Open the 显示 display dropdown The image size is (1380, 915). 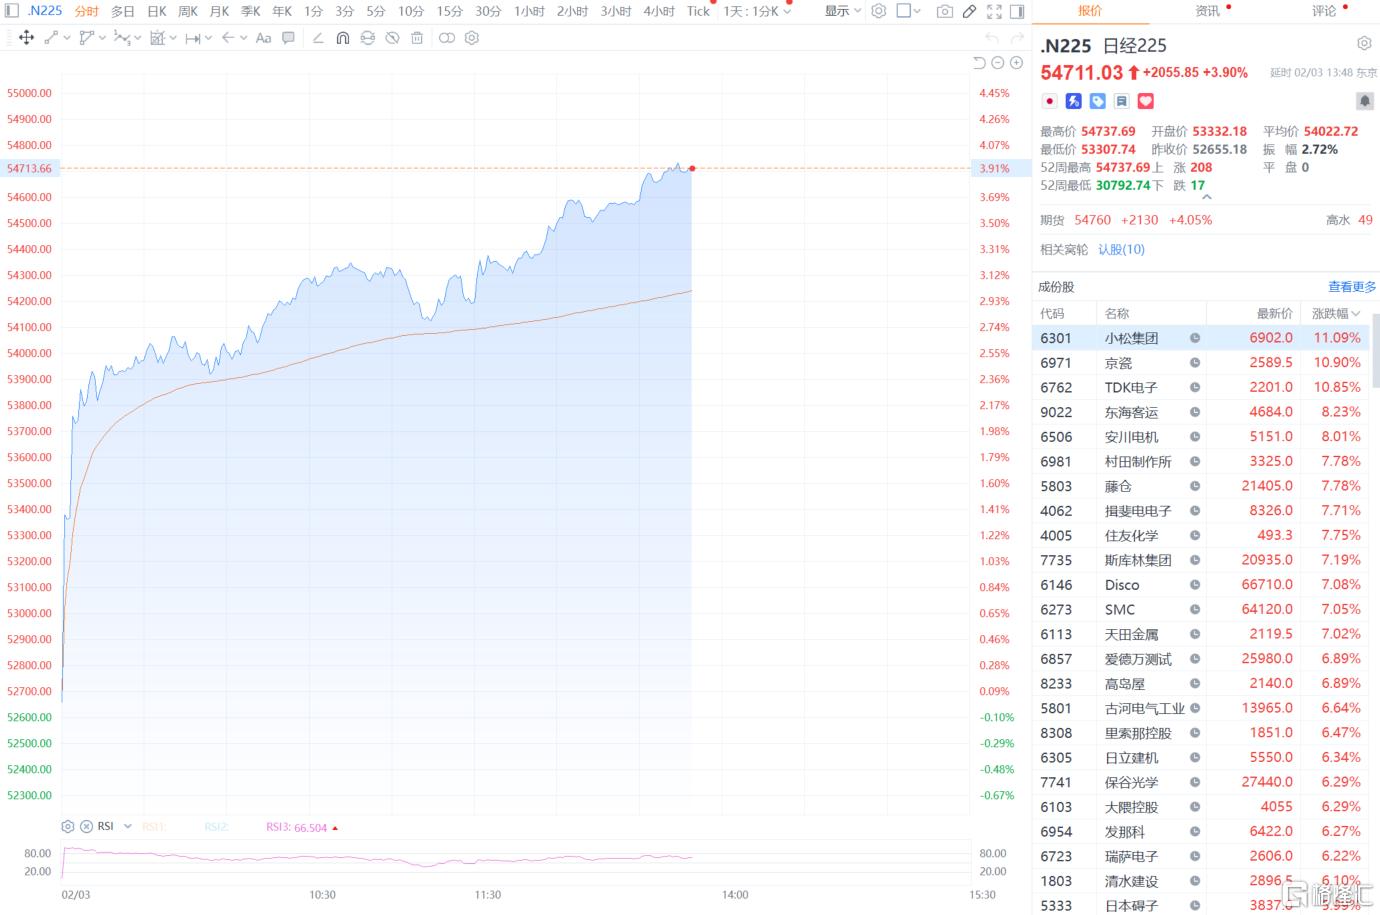(843, 11)
